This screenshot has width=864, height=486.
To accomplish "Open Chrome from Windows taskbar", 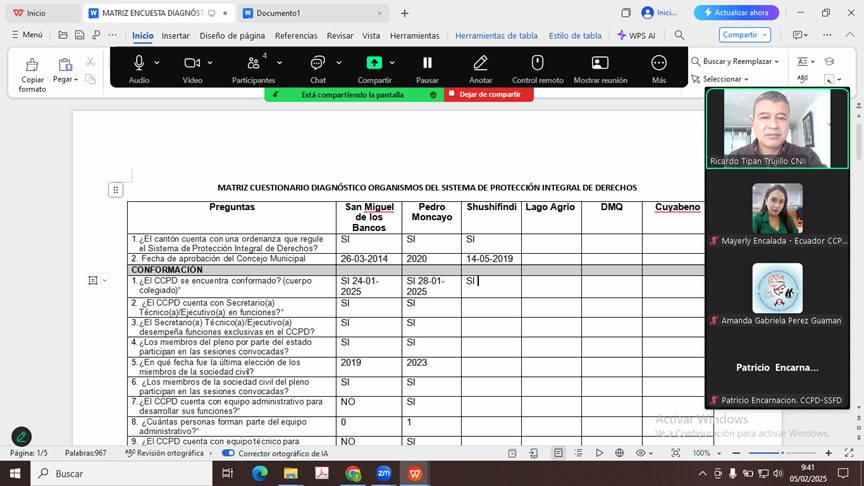I will [x=353, y=473].
